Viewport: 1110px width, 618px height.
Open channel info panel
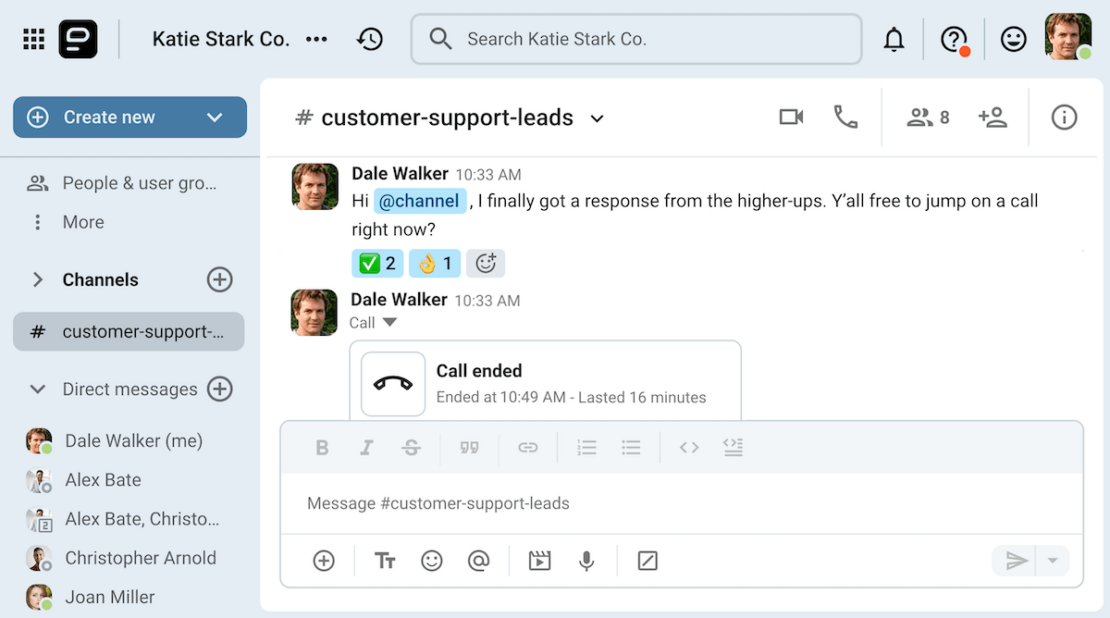(1064, 118)
